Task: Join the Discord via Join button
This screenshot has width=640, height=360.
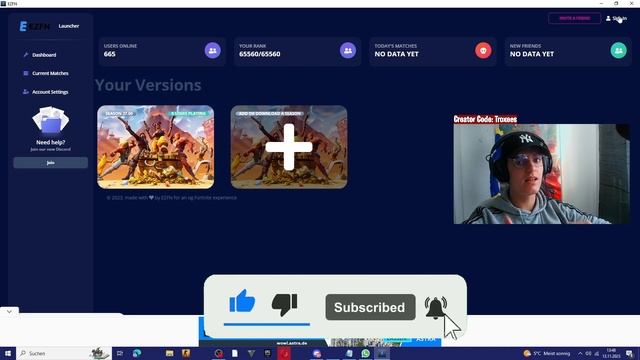Action: click(51, 163)
